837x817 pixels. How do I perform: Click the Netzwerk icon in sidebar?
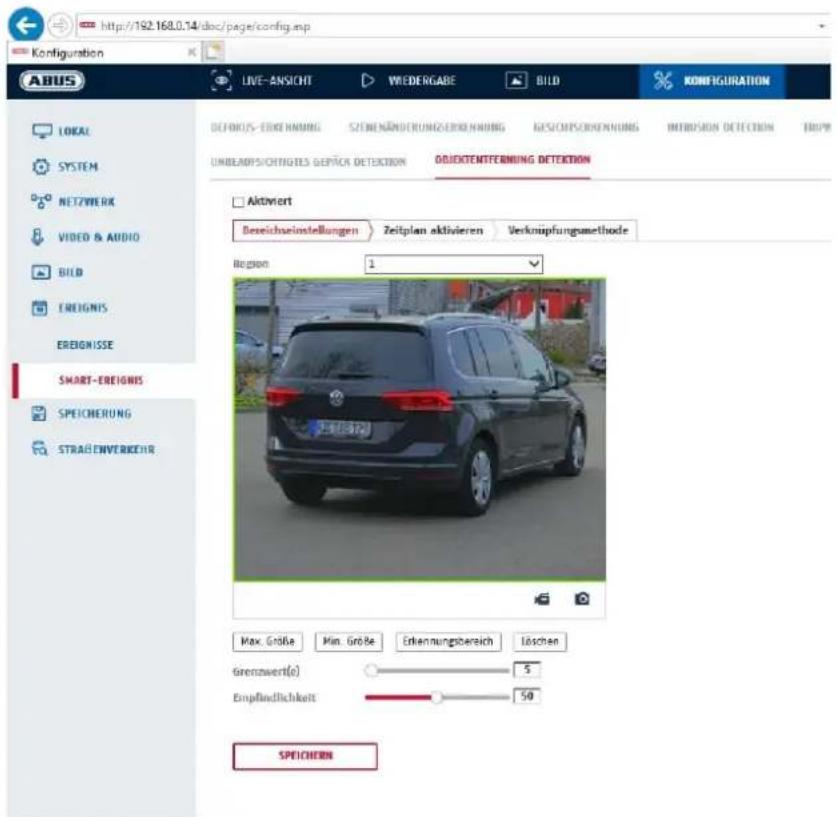(x=41, y=201)
